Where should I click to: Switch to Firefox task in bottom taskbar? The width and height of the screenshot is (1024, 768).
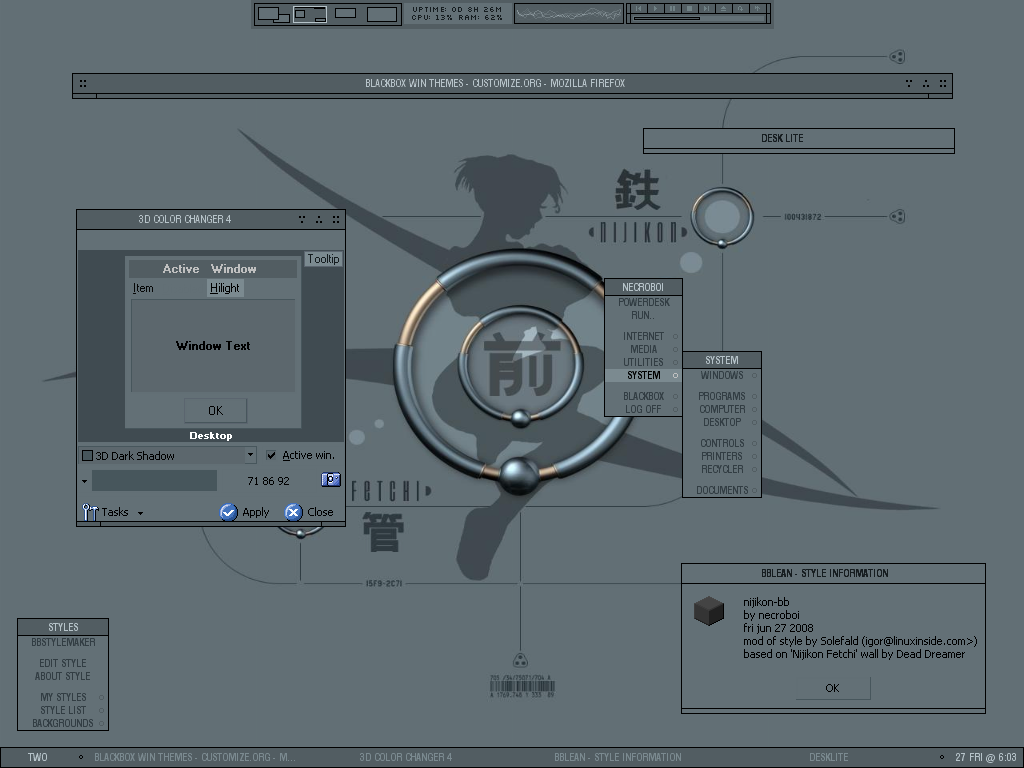(x=195, y=758)
